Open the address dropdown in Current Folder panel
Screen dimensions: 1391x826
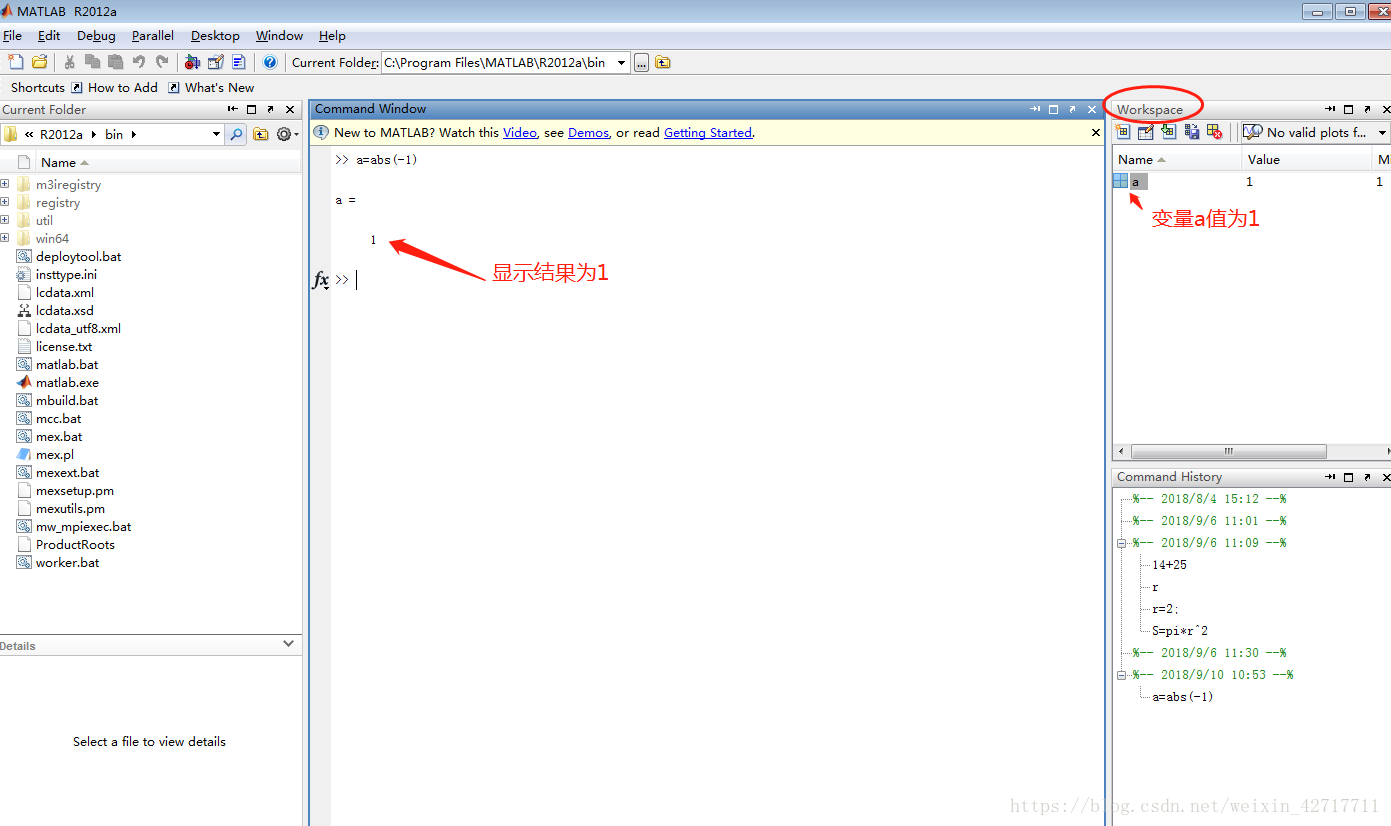point(216,134)
